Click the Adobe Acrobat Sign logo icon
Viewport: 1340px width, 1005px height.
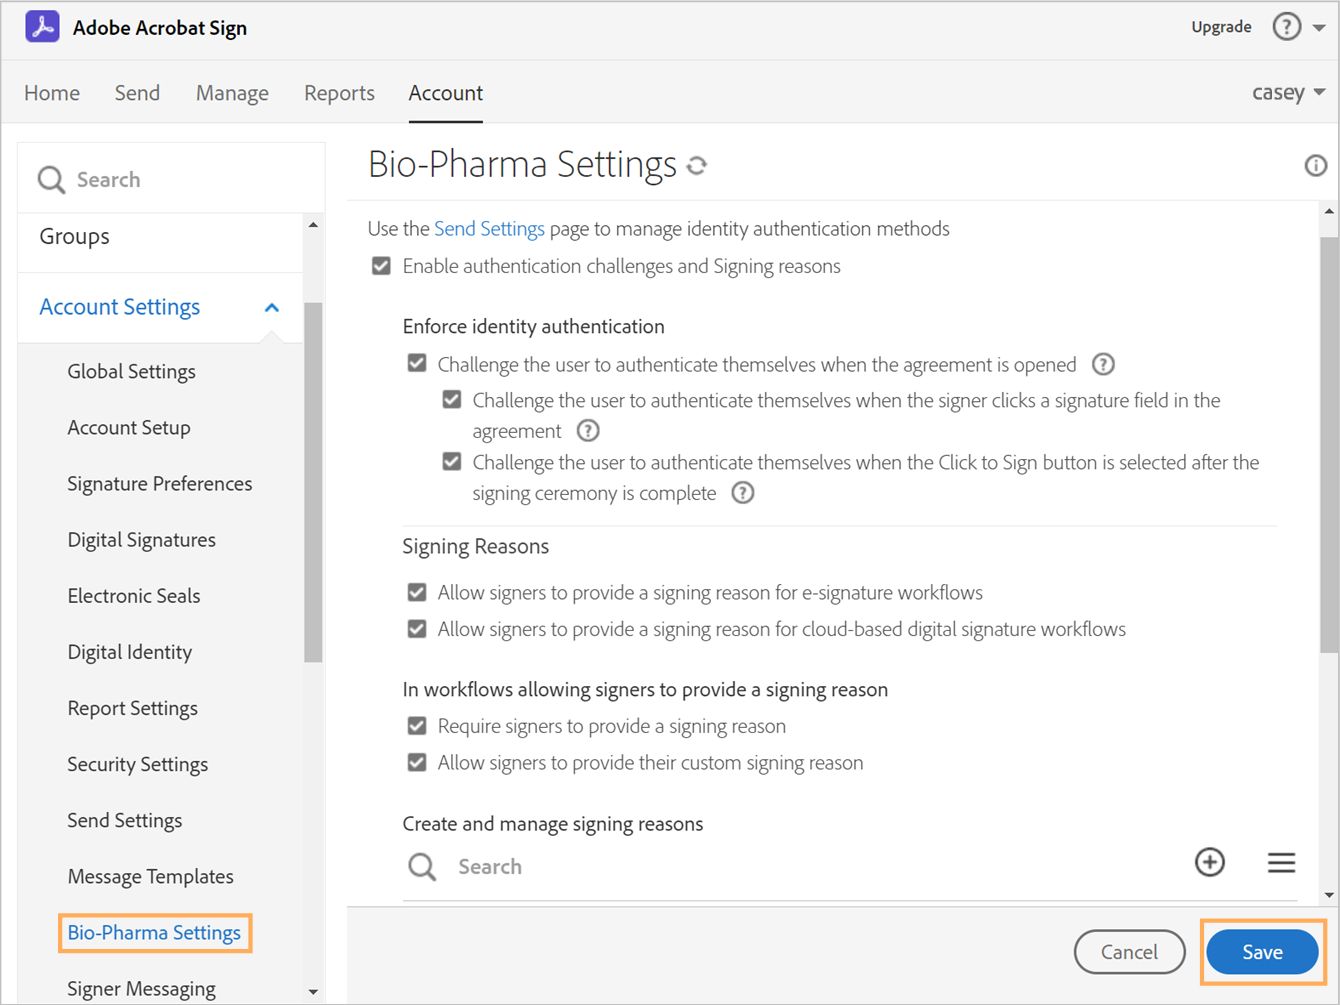pos(42,27)
